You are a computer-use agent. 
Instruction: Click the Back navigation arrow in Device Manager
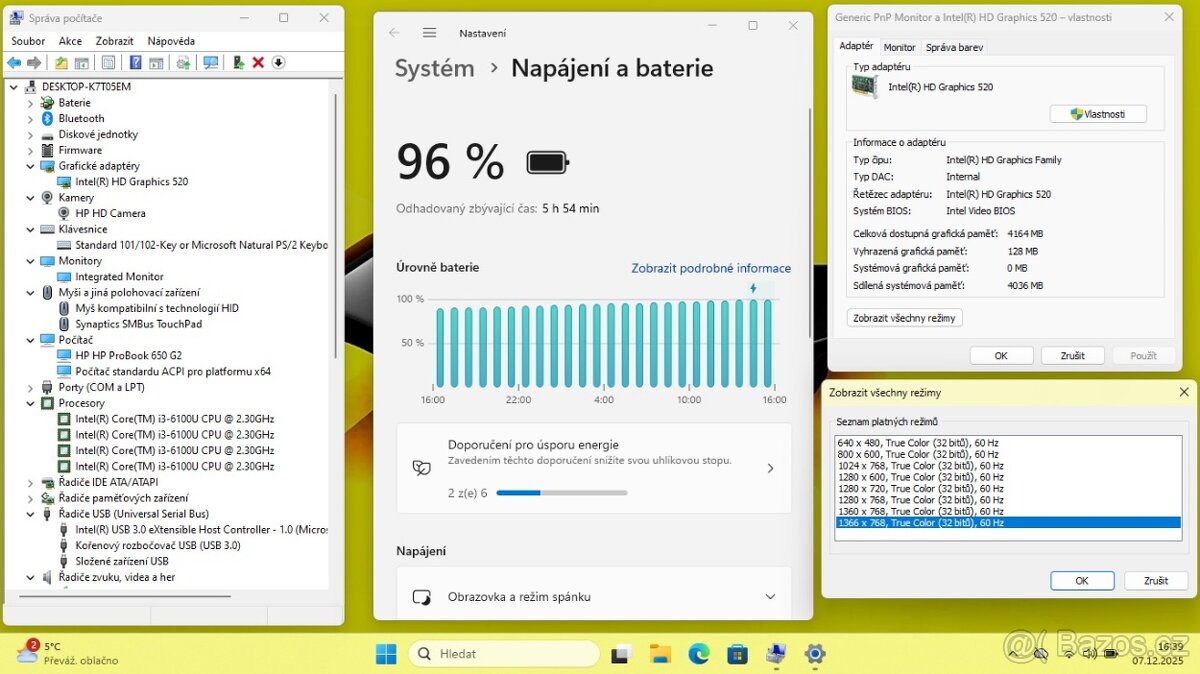(14, 62)
